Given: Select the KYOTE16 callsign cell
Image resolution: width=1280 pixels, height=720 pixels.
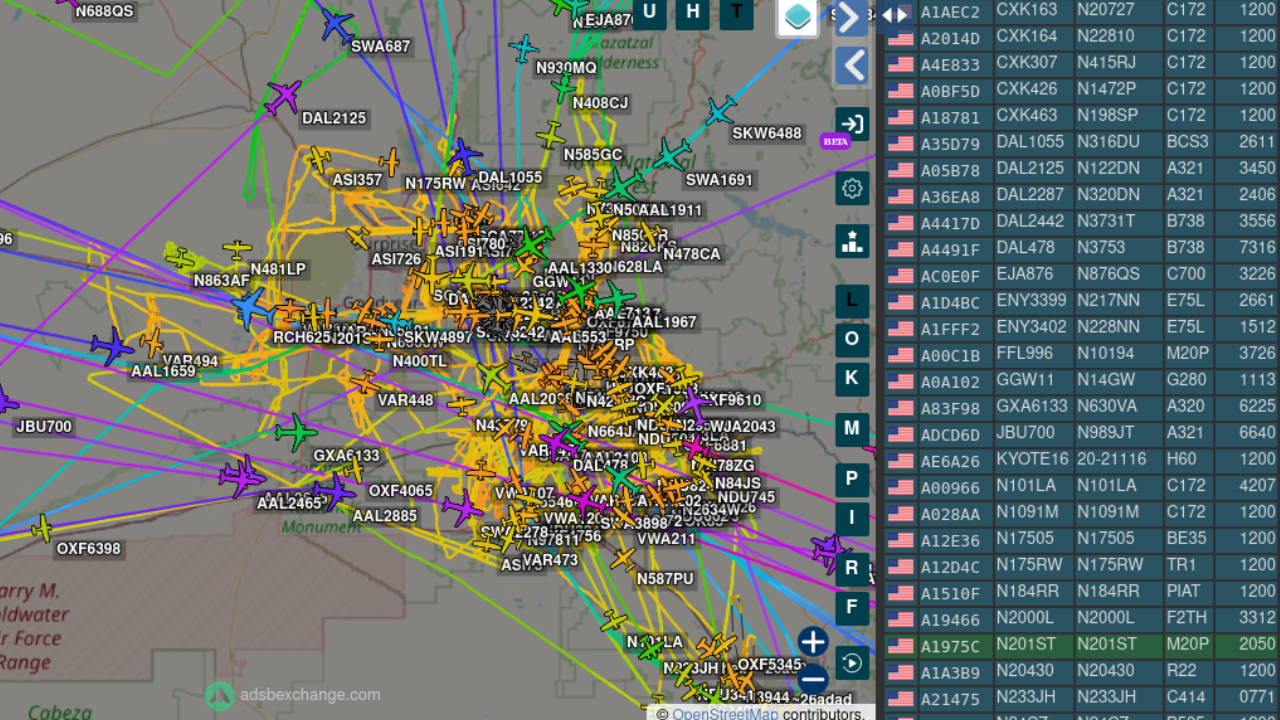Looking at the screenshot, I should pyautogui.click(x=1033, y=459).
